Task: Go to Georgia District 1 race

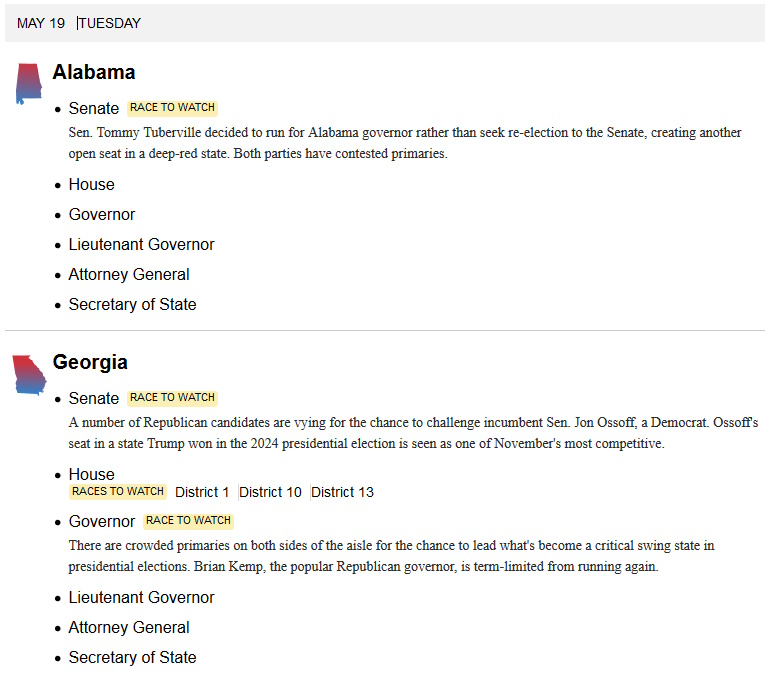Action: (x=202, y=492)
